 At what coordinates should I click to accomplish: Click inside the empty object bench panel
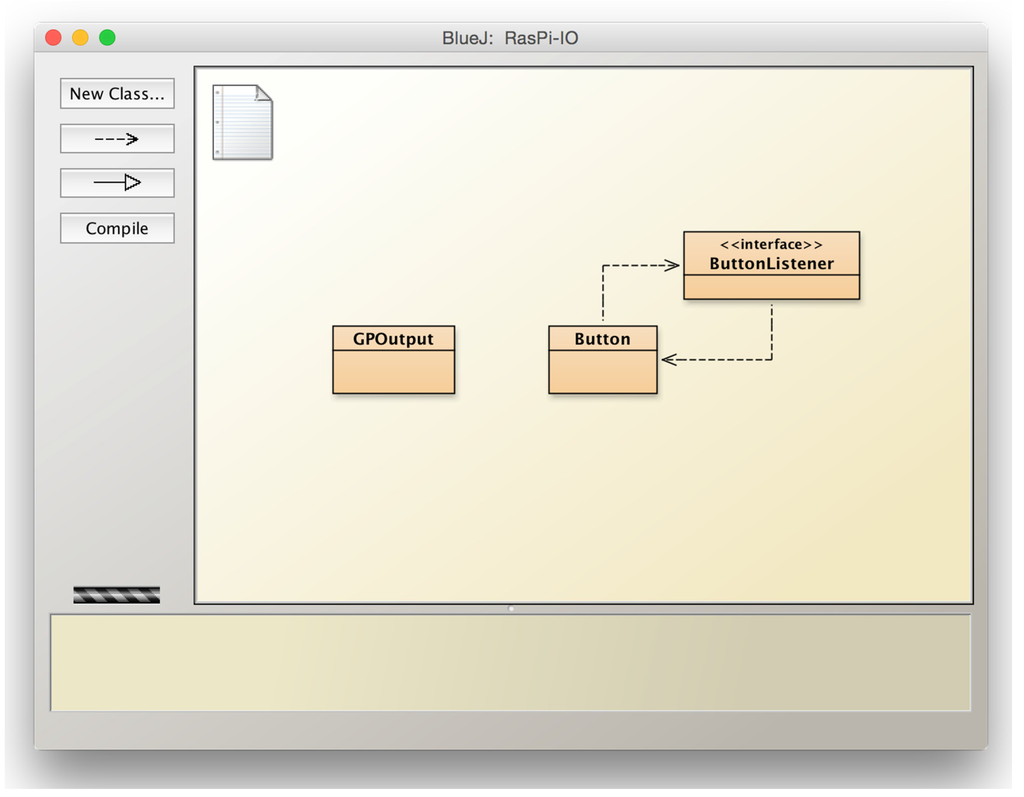[x=510, y=662]
